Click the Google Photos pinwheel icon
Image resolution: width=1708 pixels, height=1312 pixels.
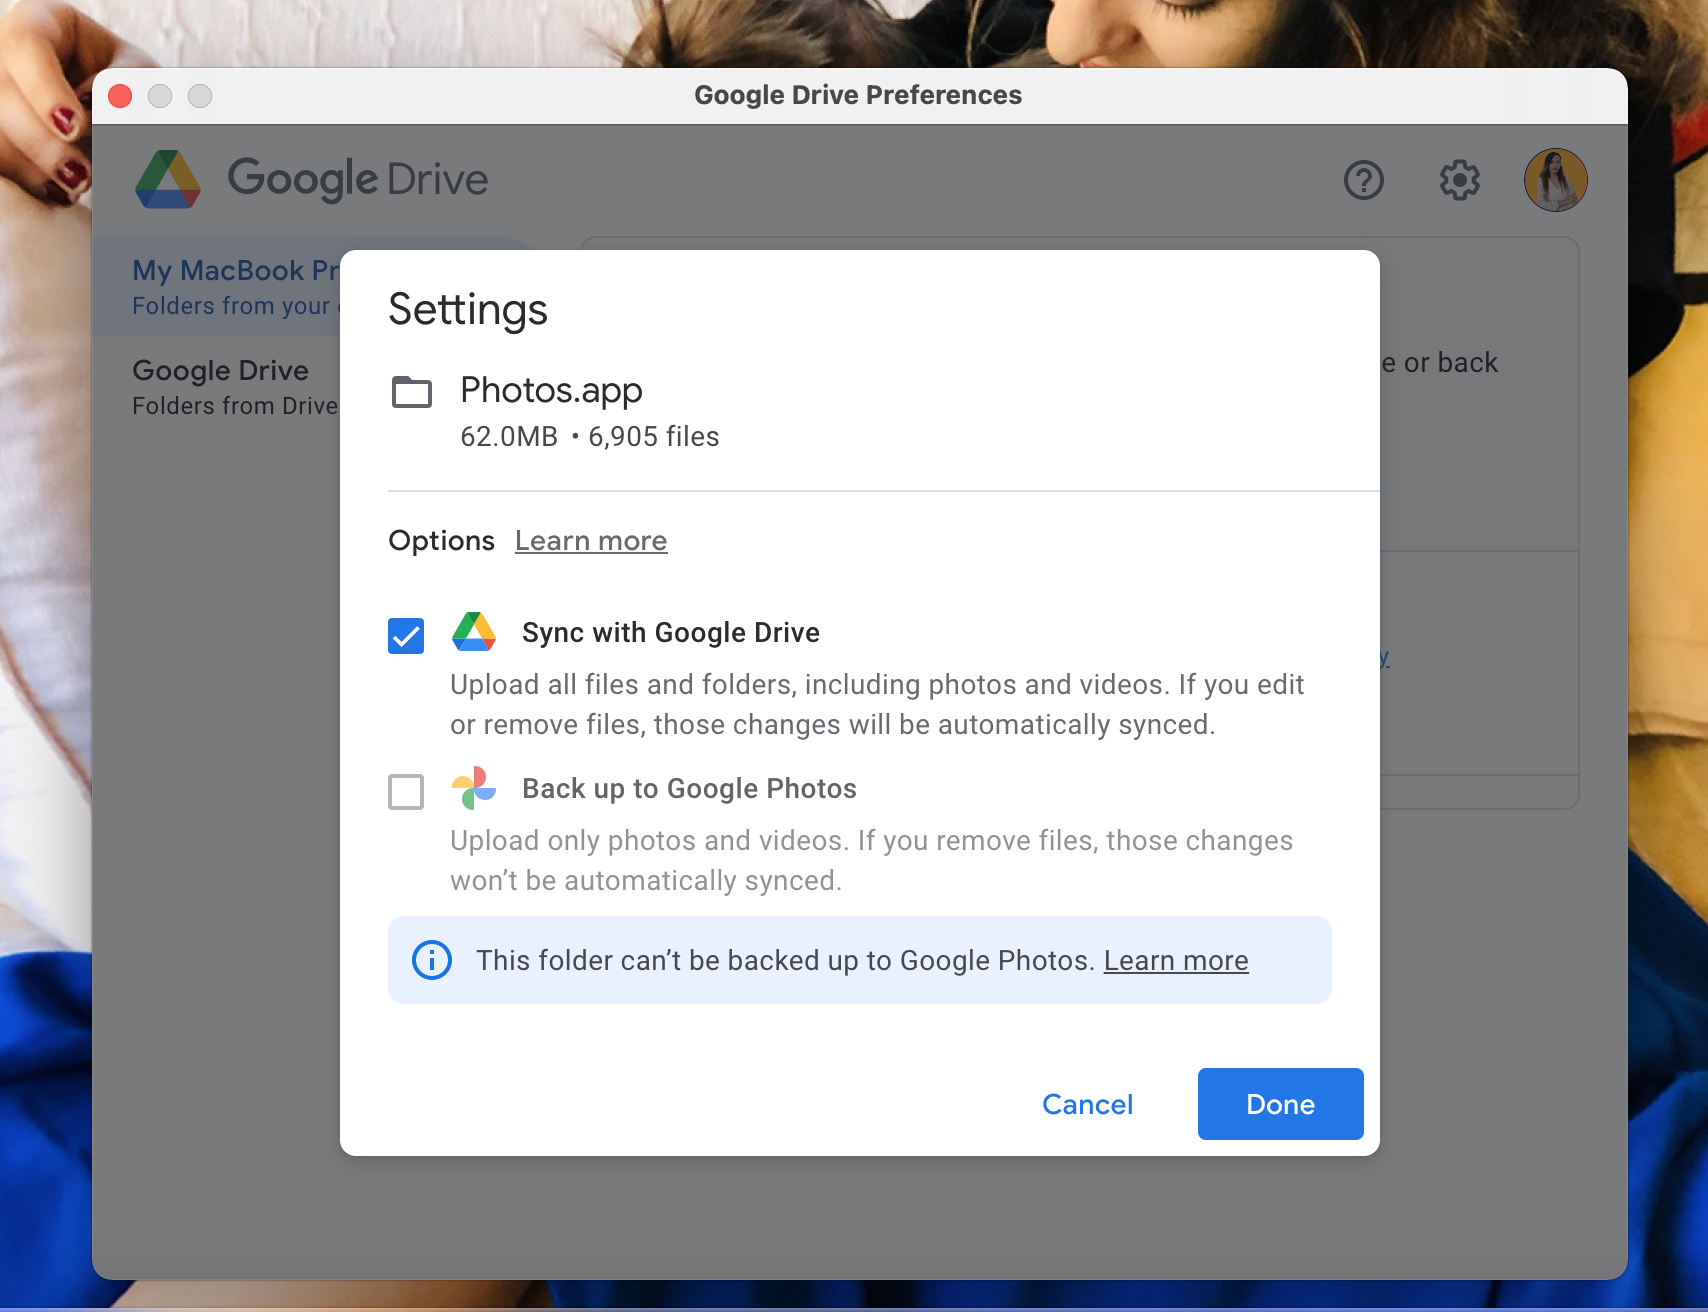coord(474,788)
